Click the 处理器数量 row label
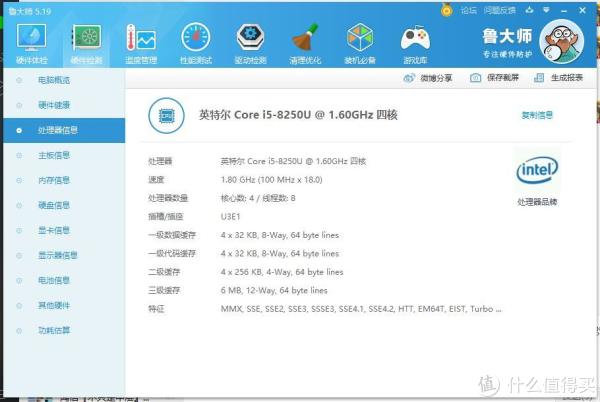The height and width of the screenshot is (402, 600). coord(168,198)
